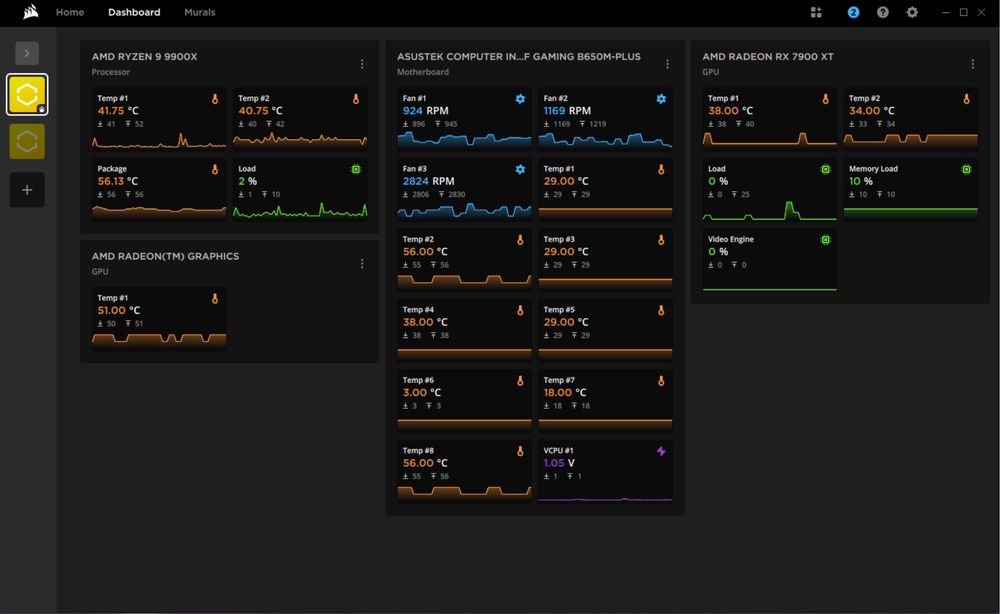
Task: Click chip icon on Memory Load tile
Action: [967, 169]
